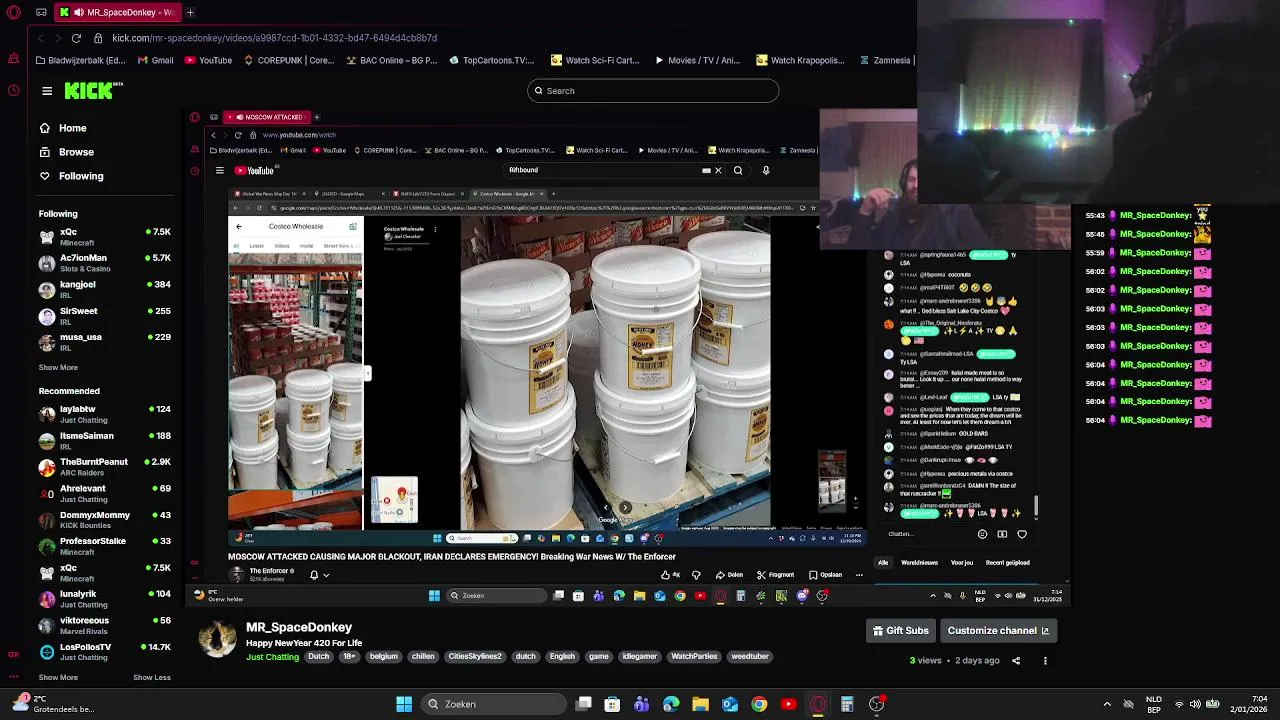Go to Home in Kick sidebar
Screen dimensions: 1280x720
[72, 128]
